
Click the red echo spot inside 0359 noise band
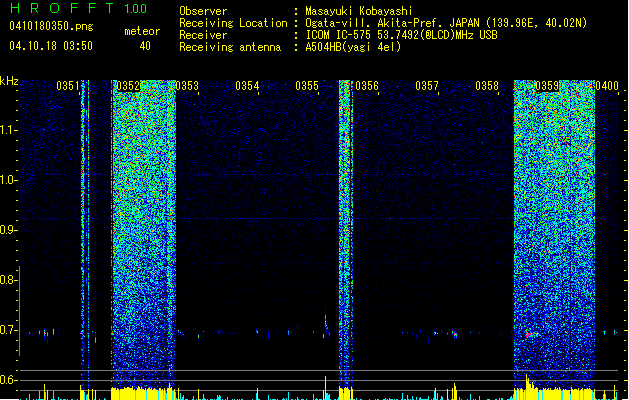point(532,334)
